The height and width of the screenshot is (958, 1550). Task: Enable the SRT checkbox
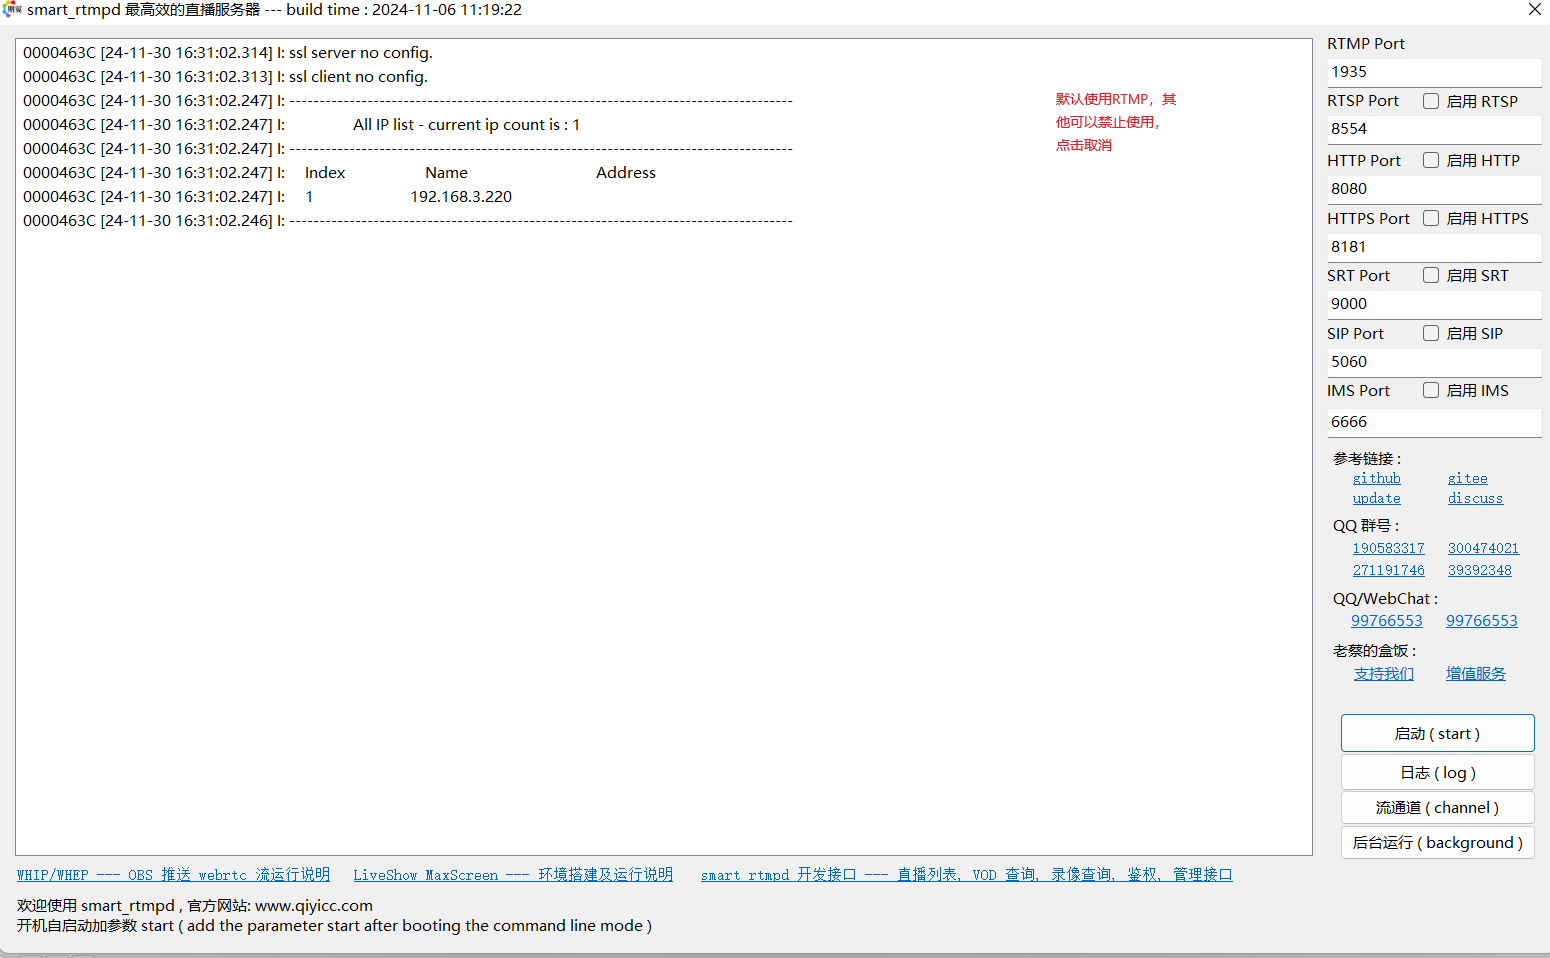click(x=1431, y=275)
